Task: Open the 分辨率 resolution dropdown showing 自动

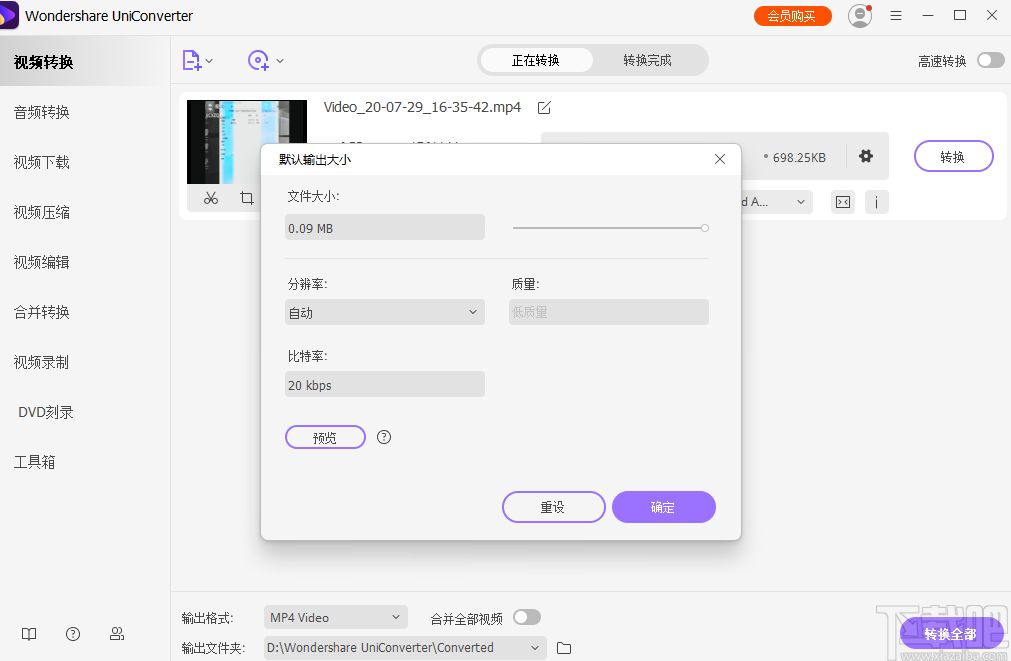Action: [384, 311]
